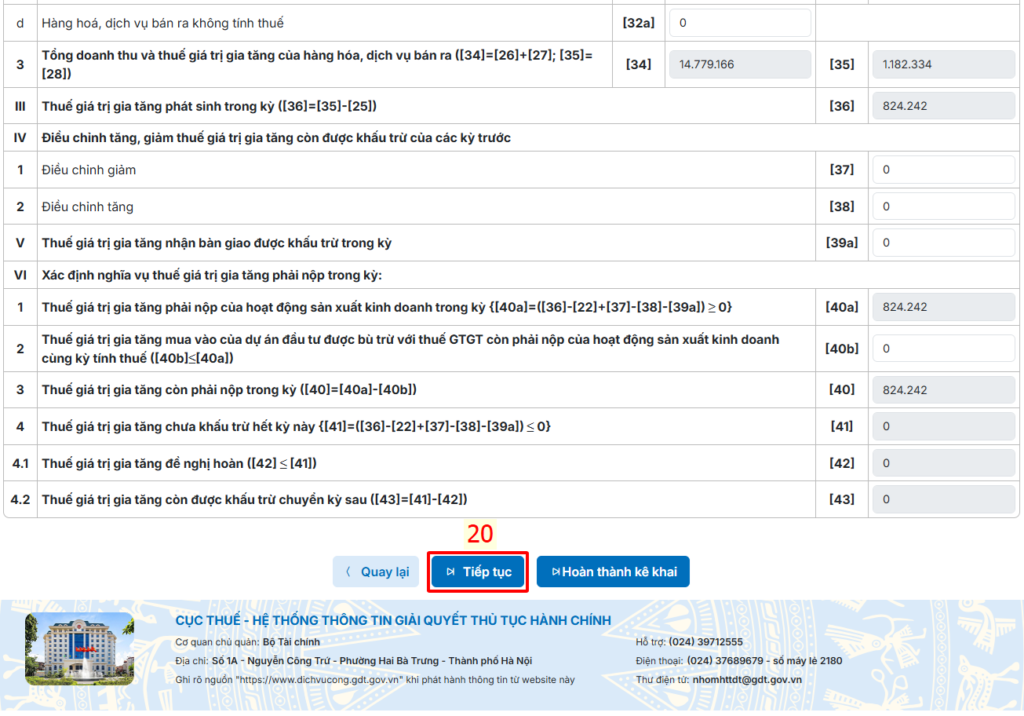The width and height of the screenshot is (1024, 716).
Task: Select the [42] VAT refund request field
Action: (x=943, y=463)
